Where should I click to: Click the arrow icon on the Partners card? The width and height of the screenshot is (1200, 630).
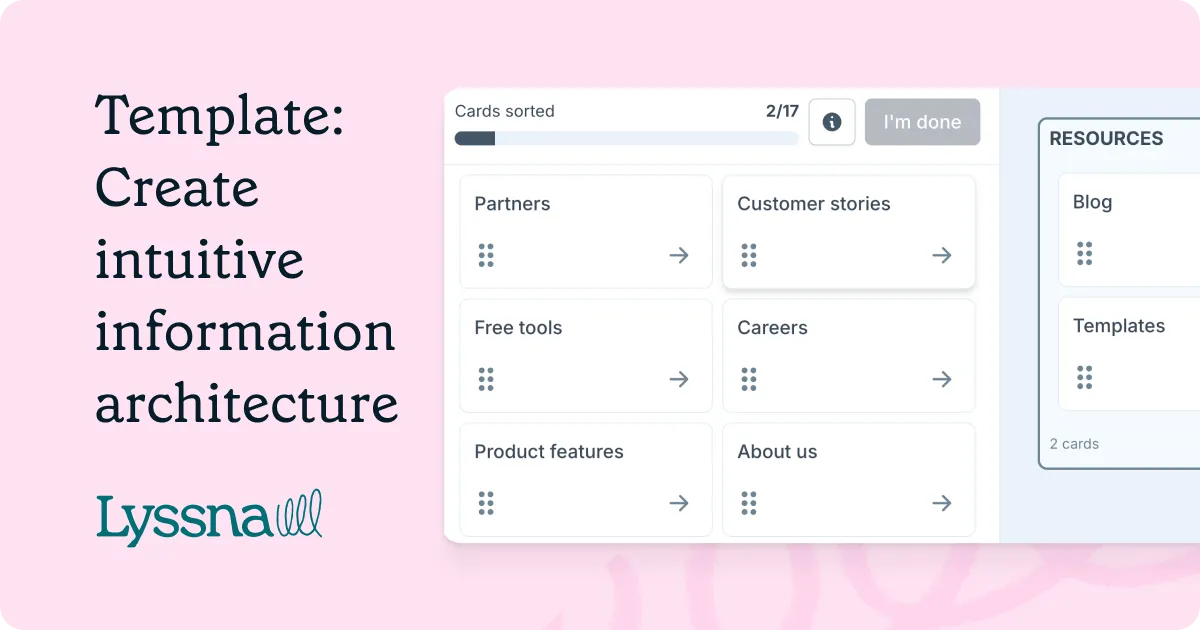pyautogui.click(x=679, y=255)
